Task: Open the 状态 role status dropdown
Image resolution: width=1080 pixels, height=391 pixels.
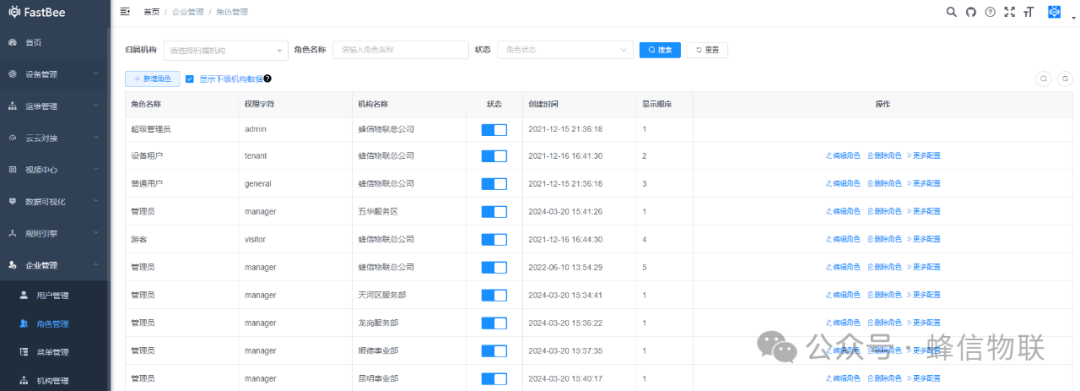Action: point(565,50)
